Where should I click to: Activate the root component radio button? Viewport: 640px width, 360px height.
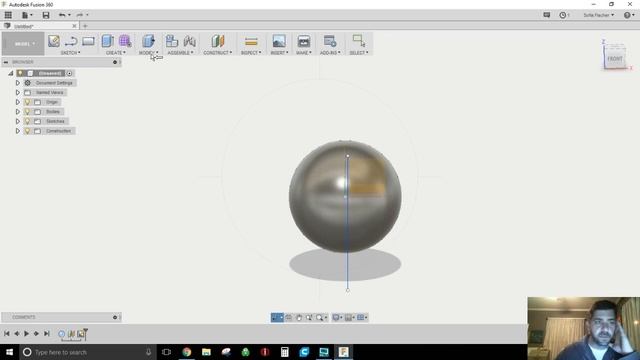pyautogui.click(x=69, y=73)
